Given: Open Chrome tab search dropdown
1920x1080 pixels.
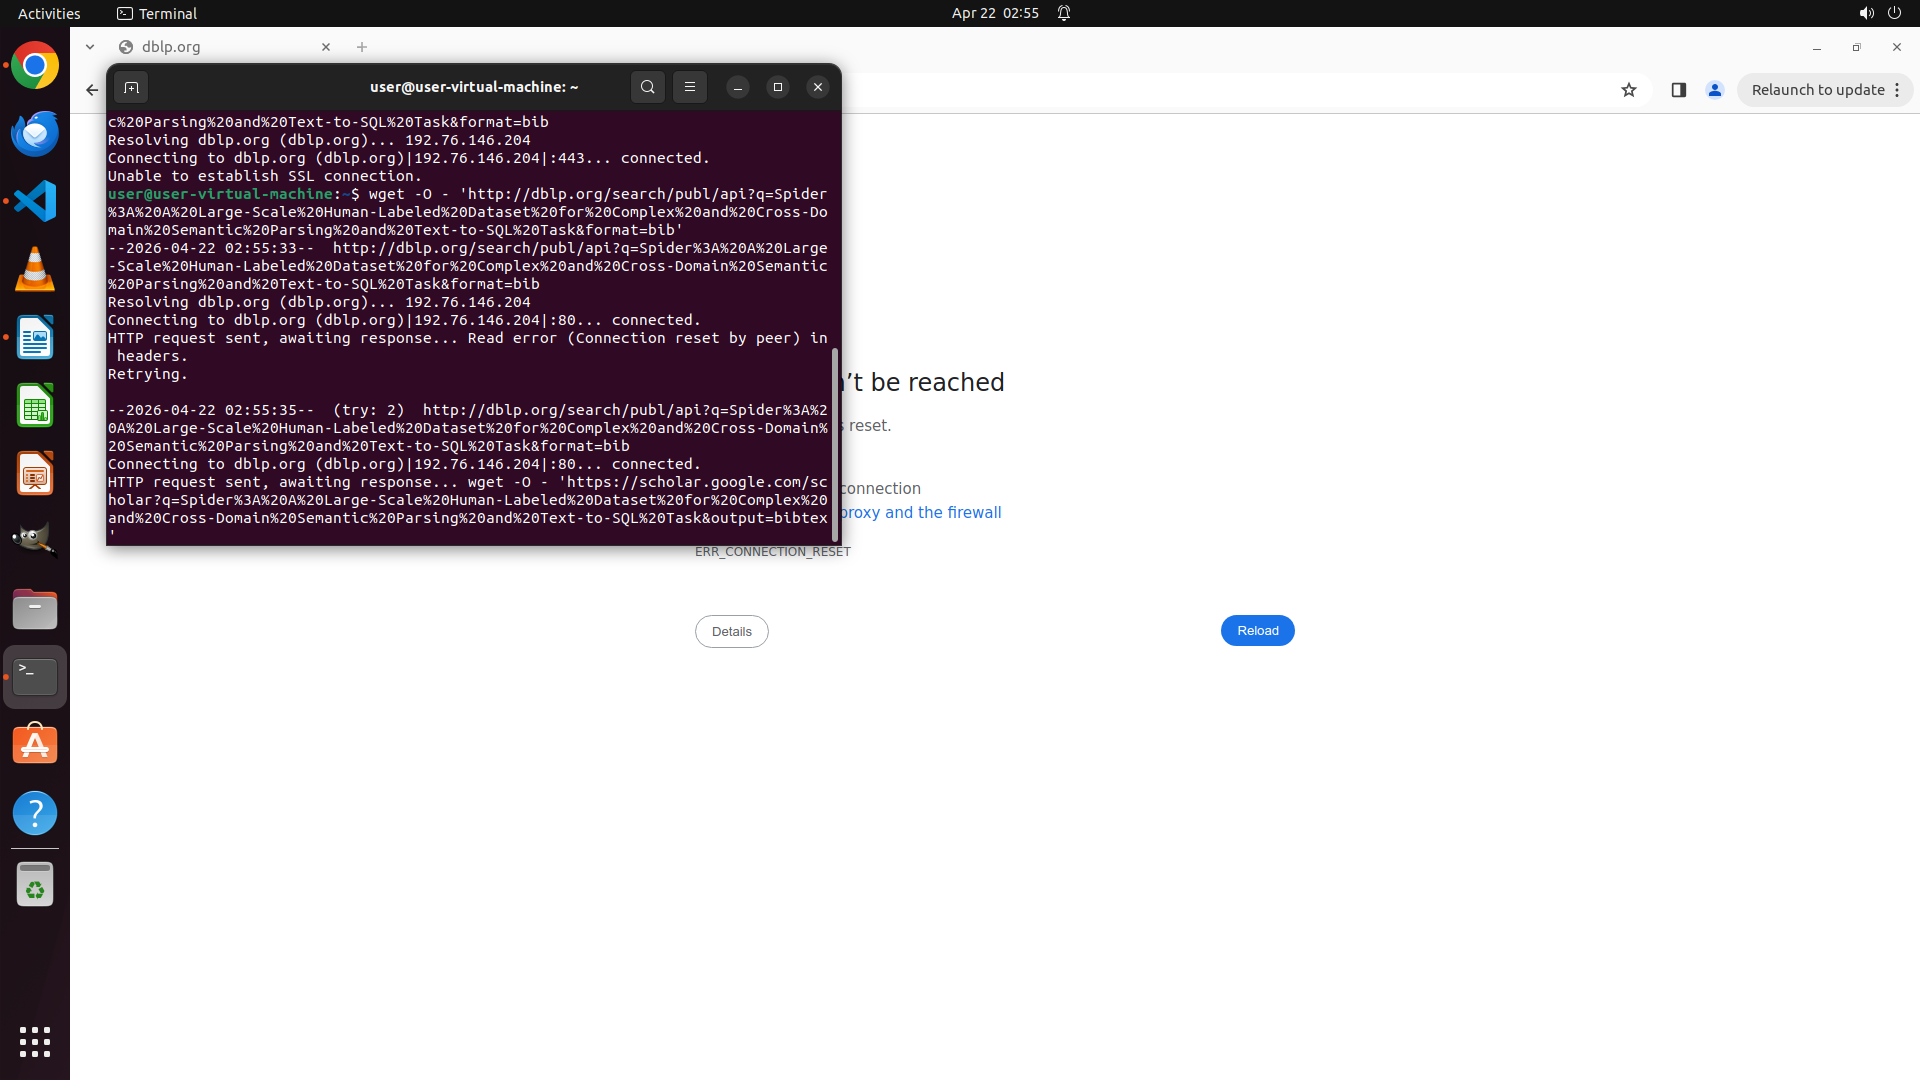Looking at the screenshot, I should coord(90,47).
